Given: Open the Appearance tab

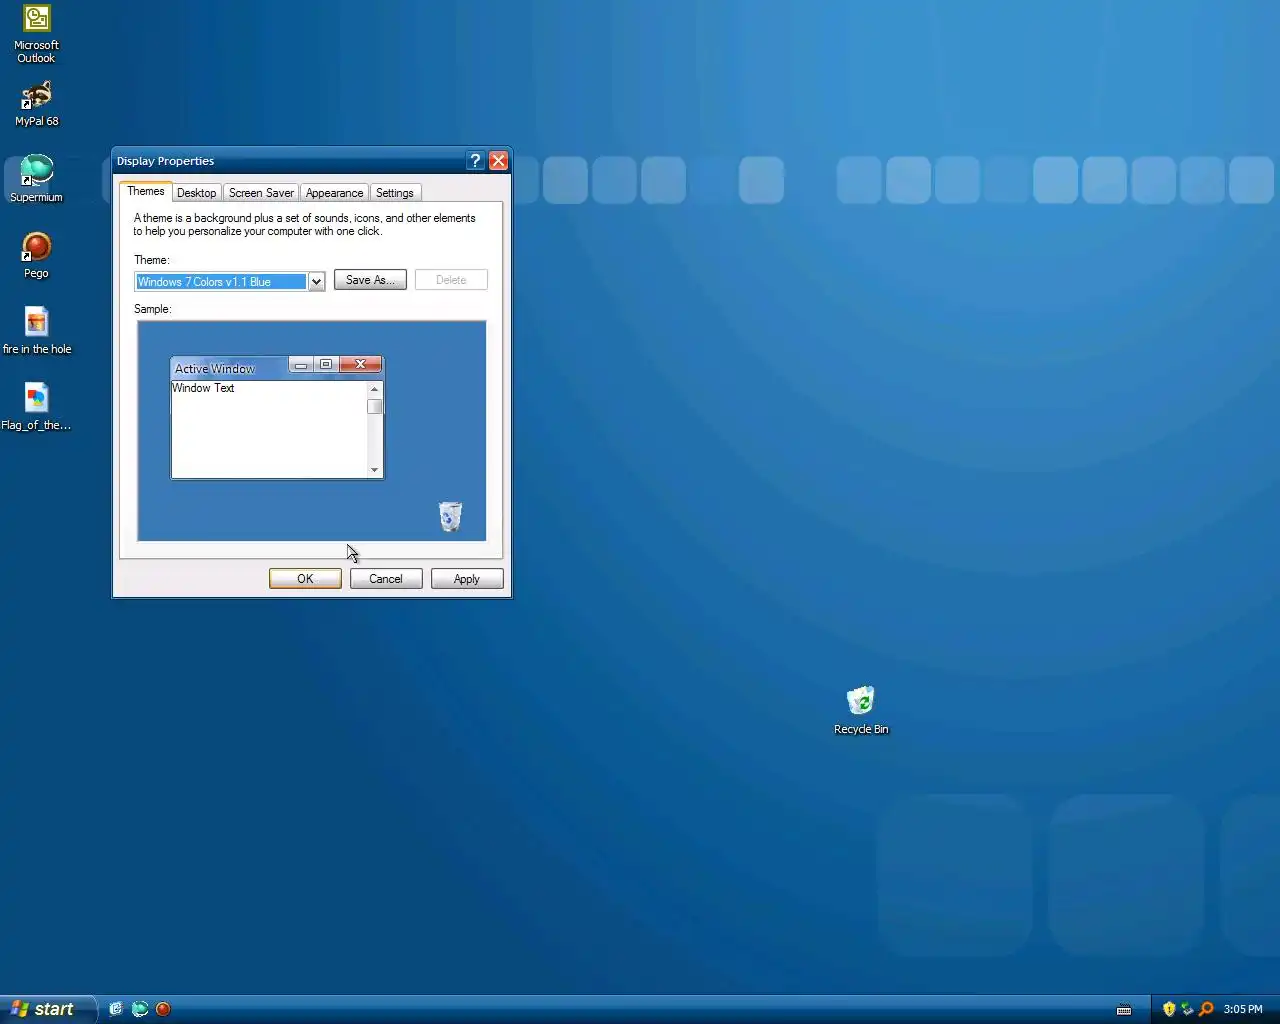Looking at the screenshot, I should click(334, 193).
